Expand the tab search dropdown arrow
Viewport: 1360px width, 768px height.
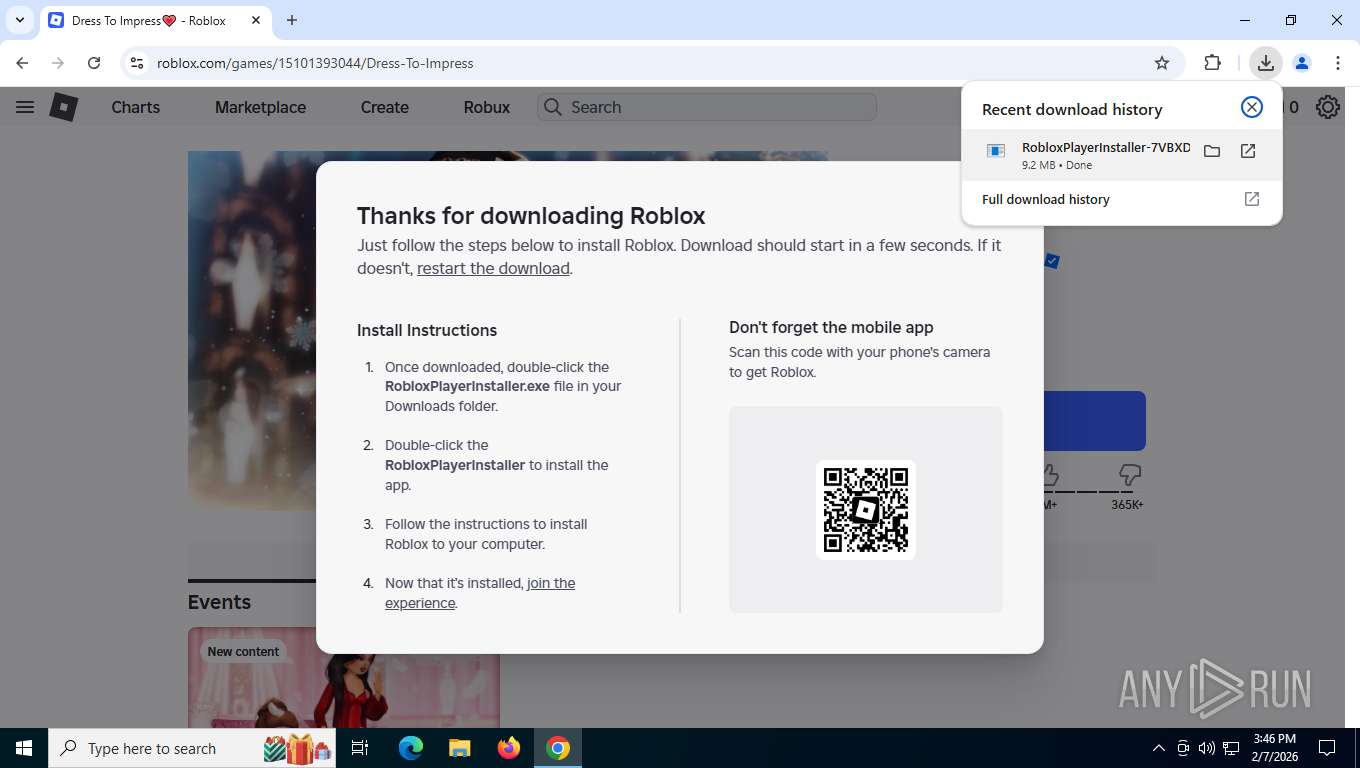[x=19, y=20]
